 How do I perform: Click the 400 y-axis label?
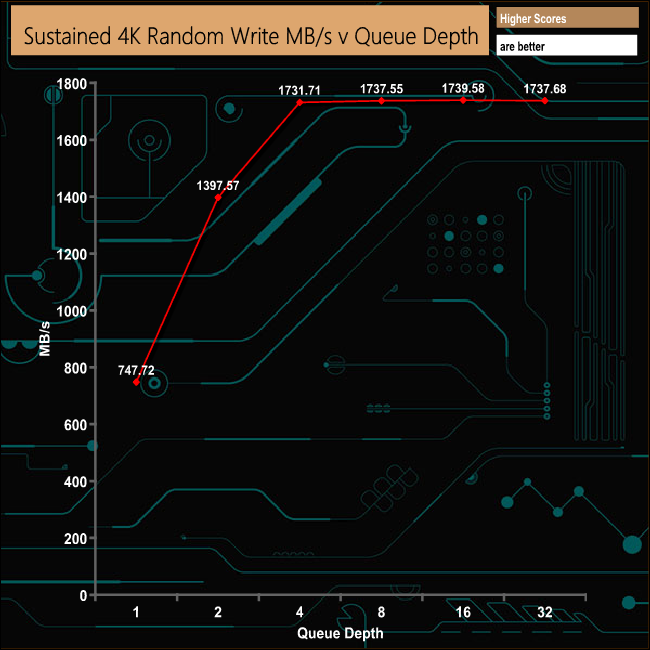[x=75, y=482]
